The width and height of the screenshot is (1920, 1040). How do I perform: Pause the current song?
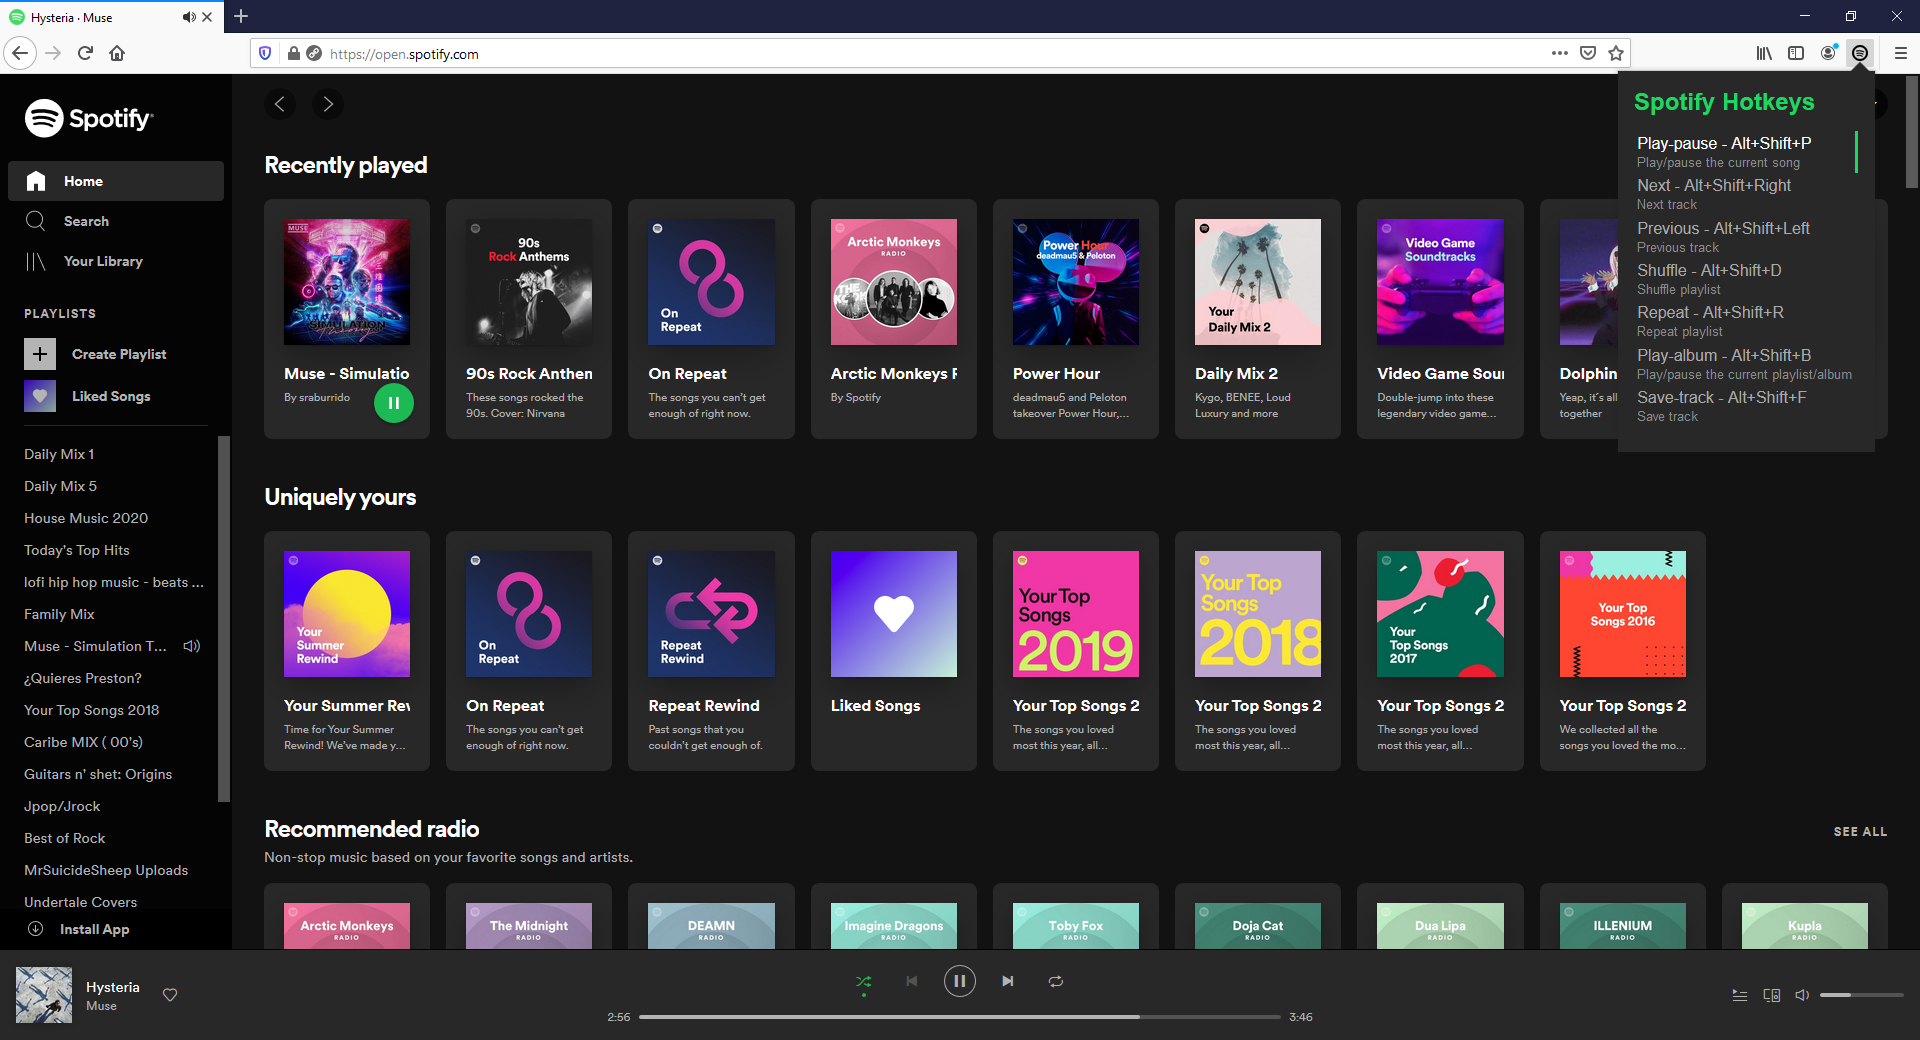(x=960, y=981)
